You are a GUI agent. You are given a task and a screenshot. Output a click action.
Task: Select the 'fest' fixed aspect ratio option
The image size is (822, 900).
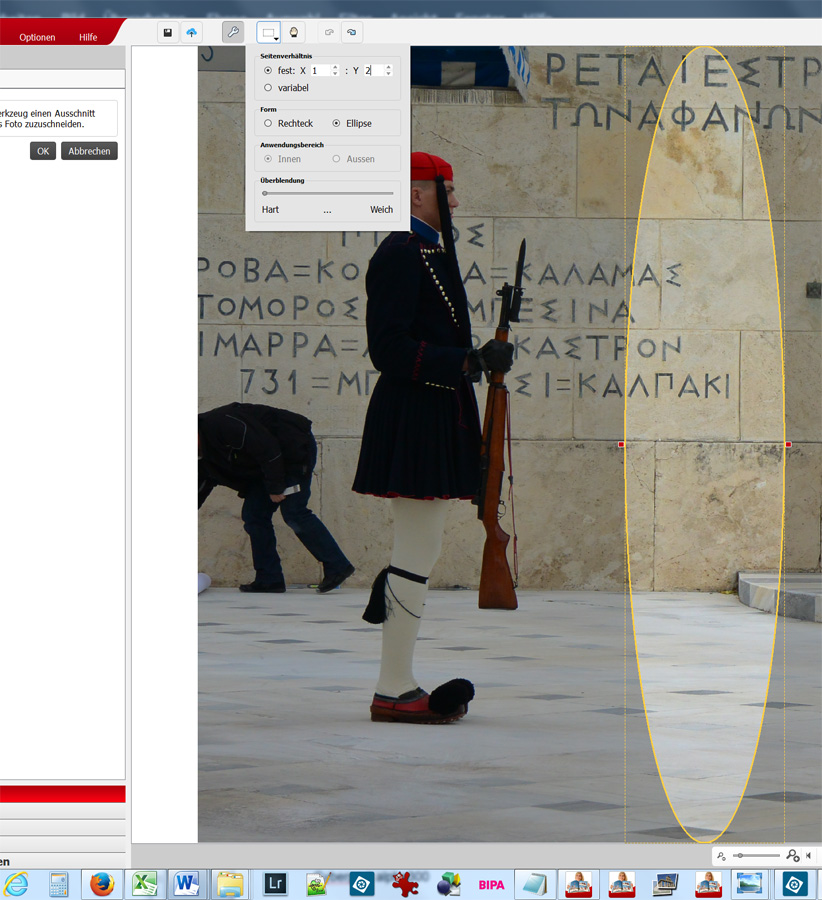pyautogui.click(x=268, y=71)
